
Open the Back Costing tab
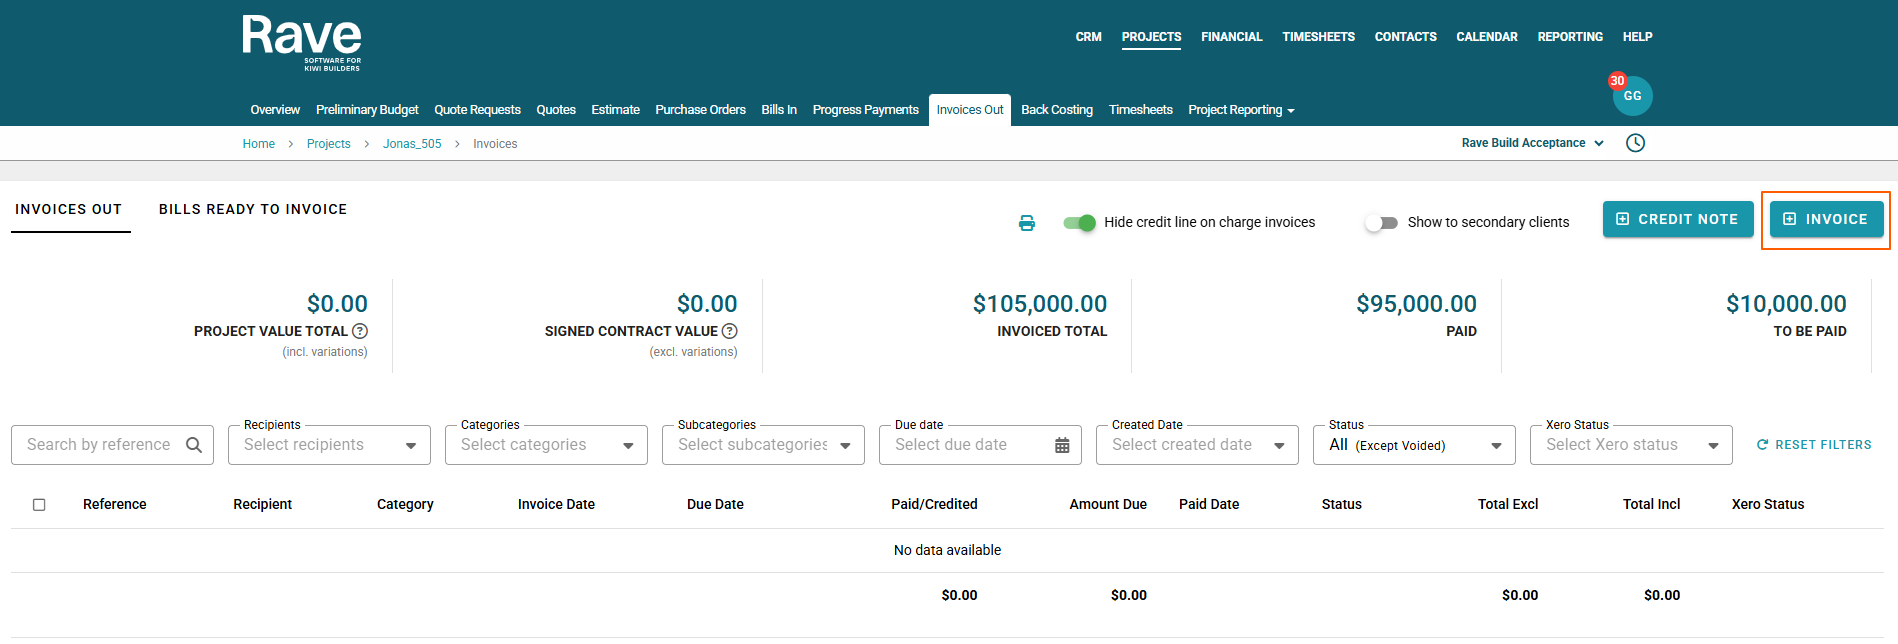pos(1056,110)
